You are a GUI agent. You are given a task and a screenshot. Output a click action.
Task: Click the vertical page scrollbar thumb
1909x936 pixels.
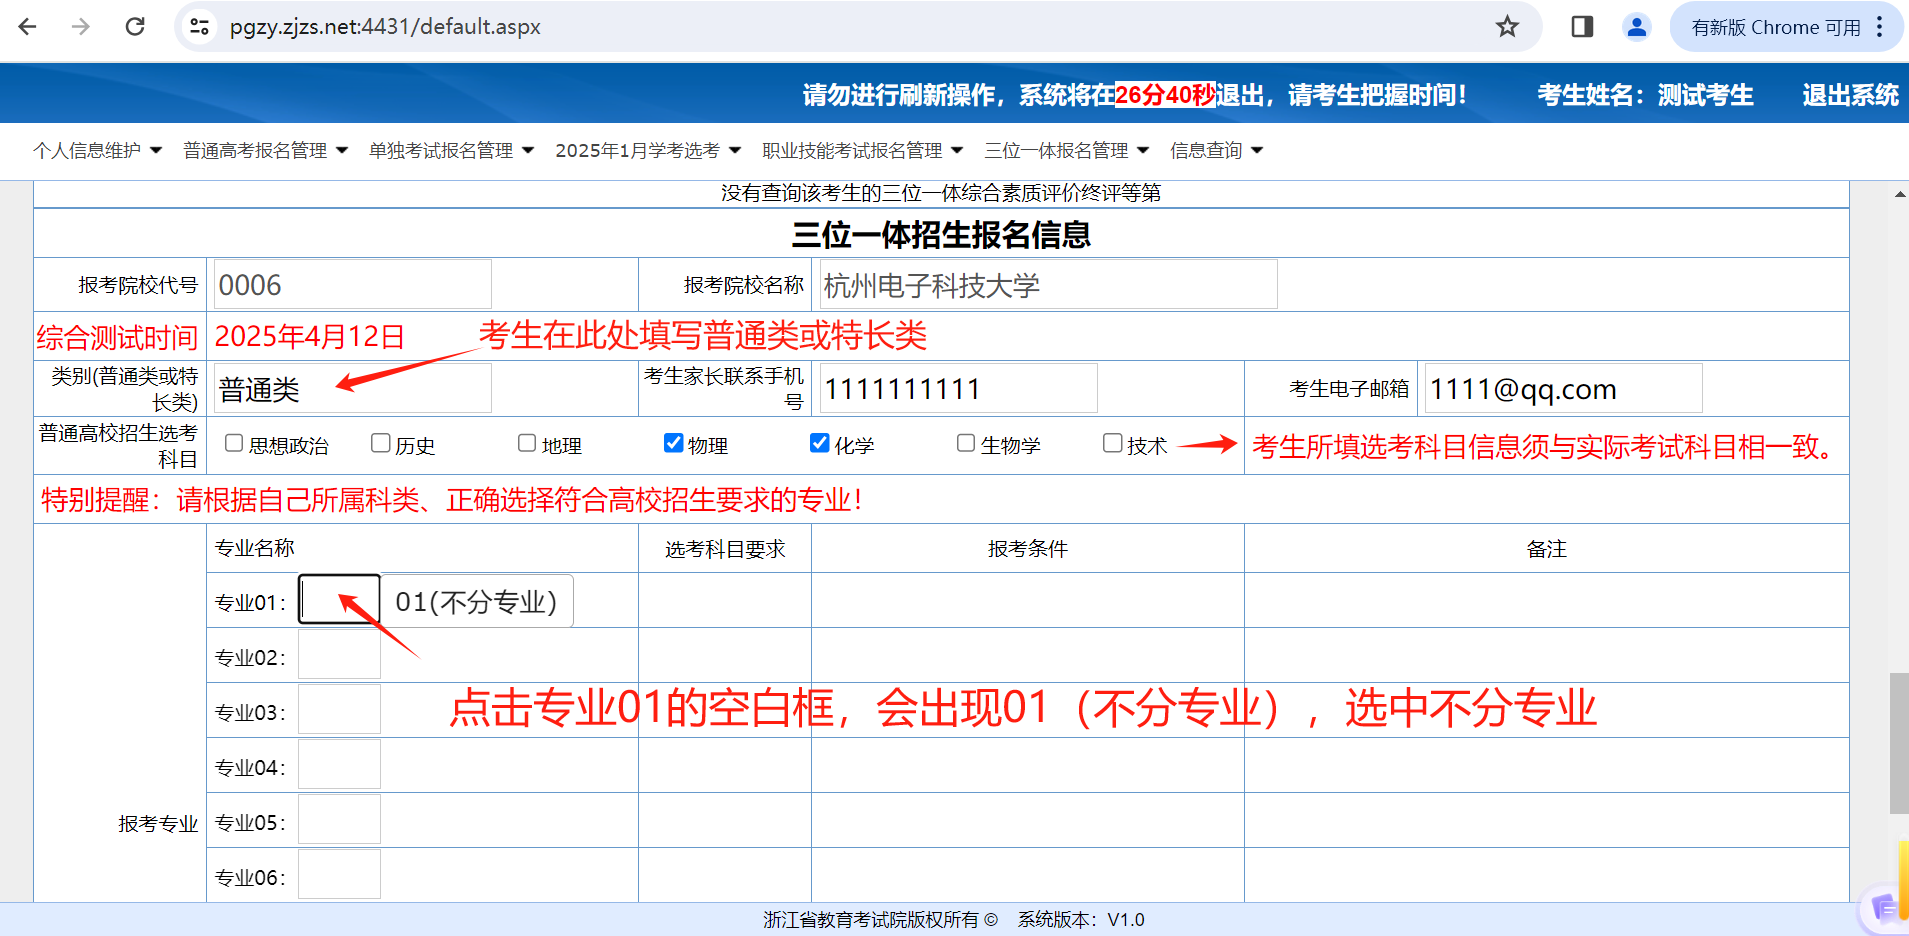tap(1898, 743)
